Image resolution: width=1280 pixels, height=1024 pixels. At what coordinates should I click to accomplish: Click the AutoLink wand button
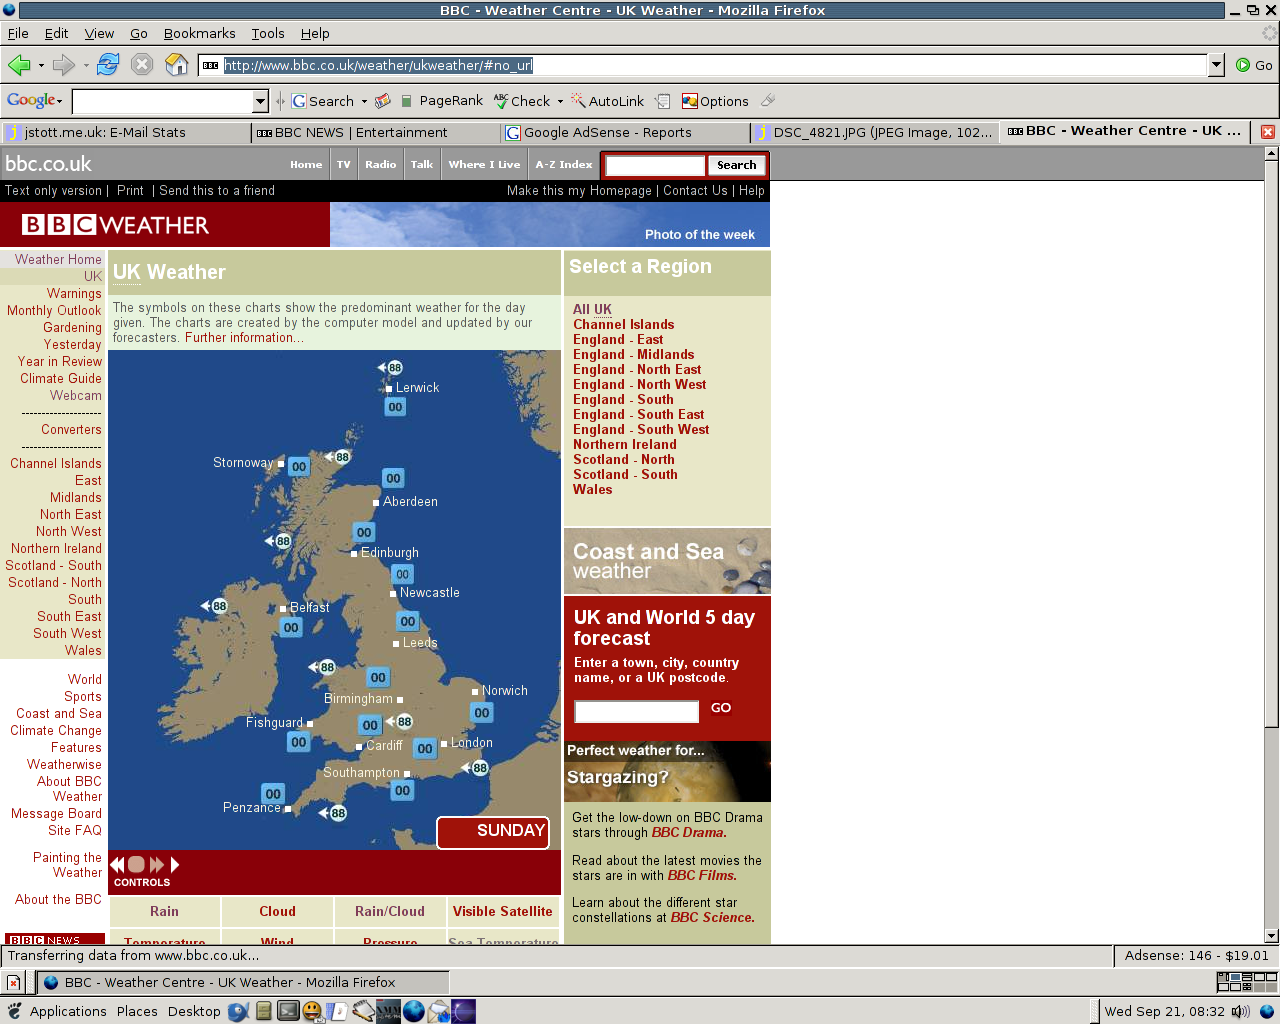tap(608, 101)
